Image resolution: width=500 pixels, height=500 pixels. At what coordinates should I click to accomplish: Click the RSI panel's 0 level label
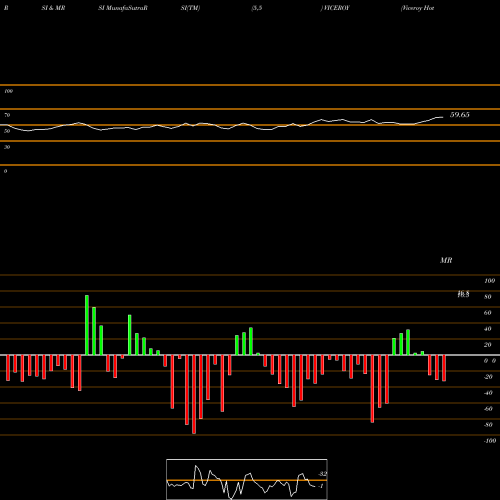pyautogui.click(x=5, y=171)
